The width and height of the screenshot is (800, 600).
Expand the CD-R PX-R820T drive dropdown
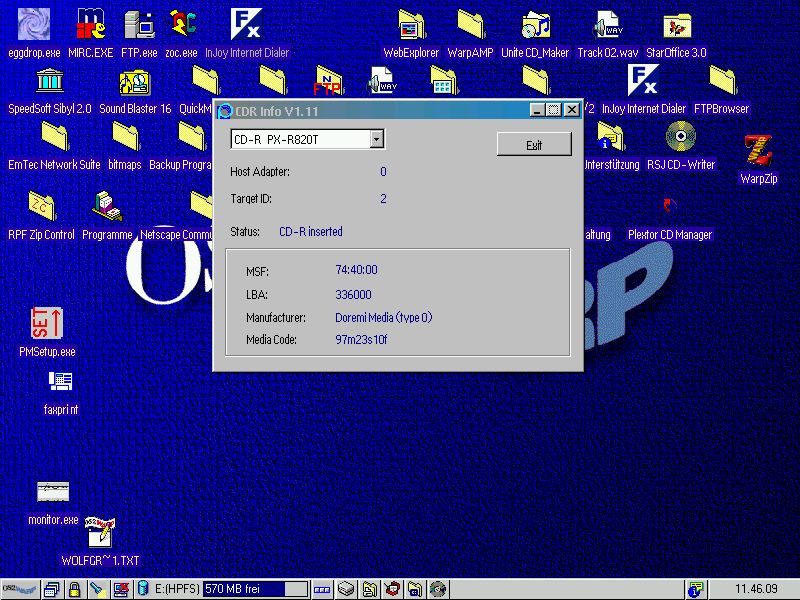pos(377,139)
